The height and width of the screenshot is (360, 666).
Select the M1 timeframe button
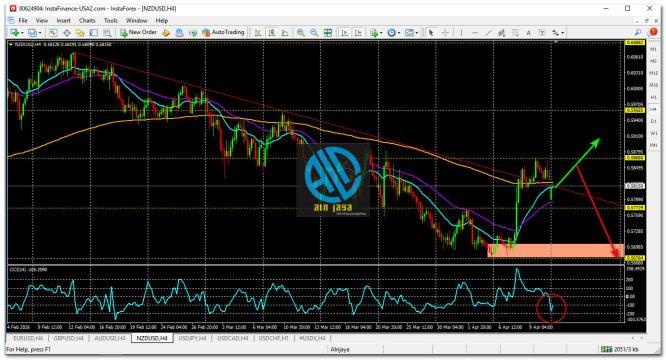pyautogui.click(x=653, y=49)
